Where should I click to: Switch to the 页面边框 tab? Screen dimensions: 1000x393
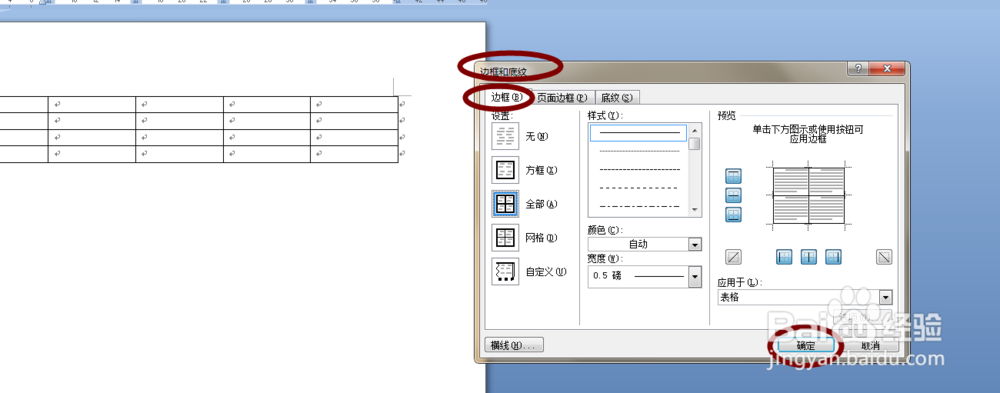pos(562,98)
